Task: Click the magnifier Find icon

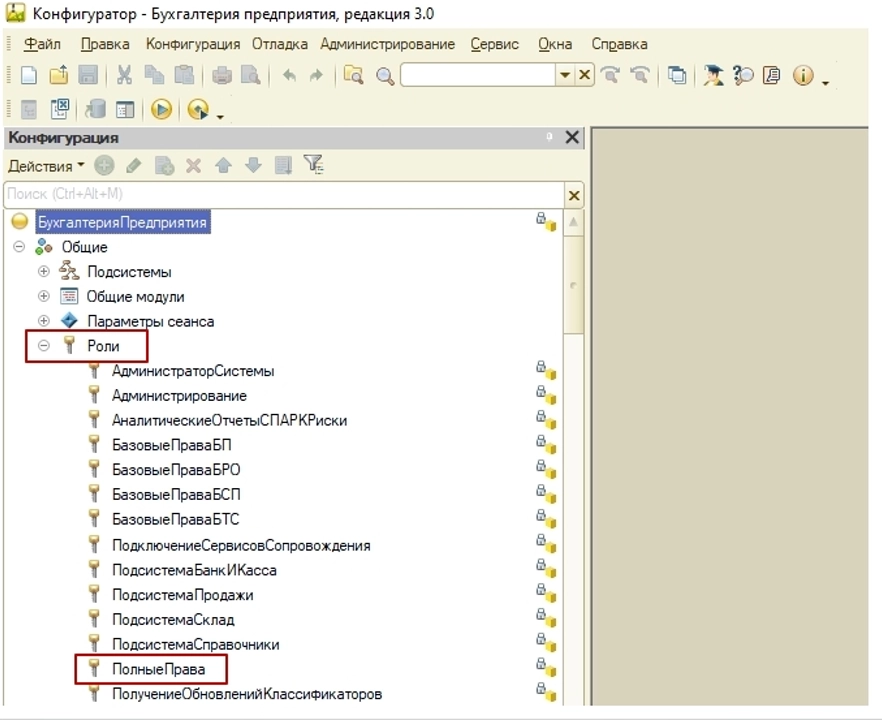Action: [385, 76]
